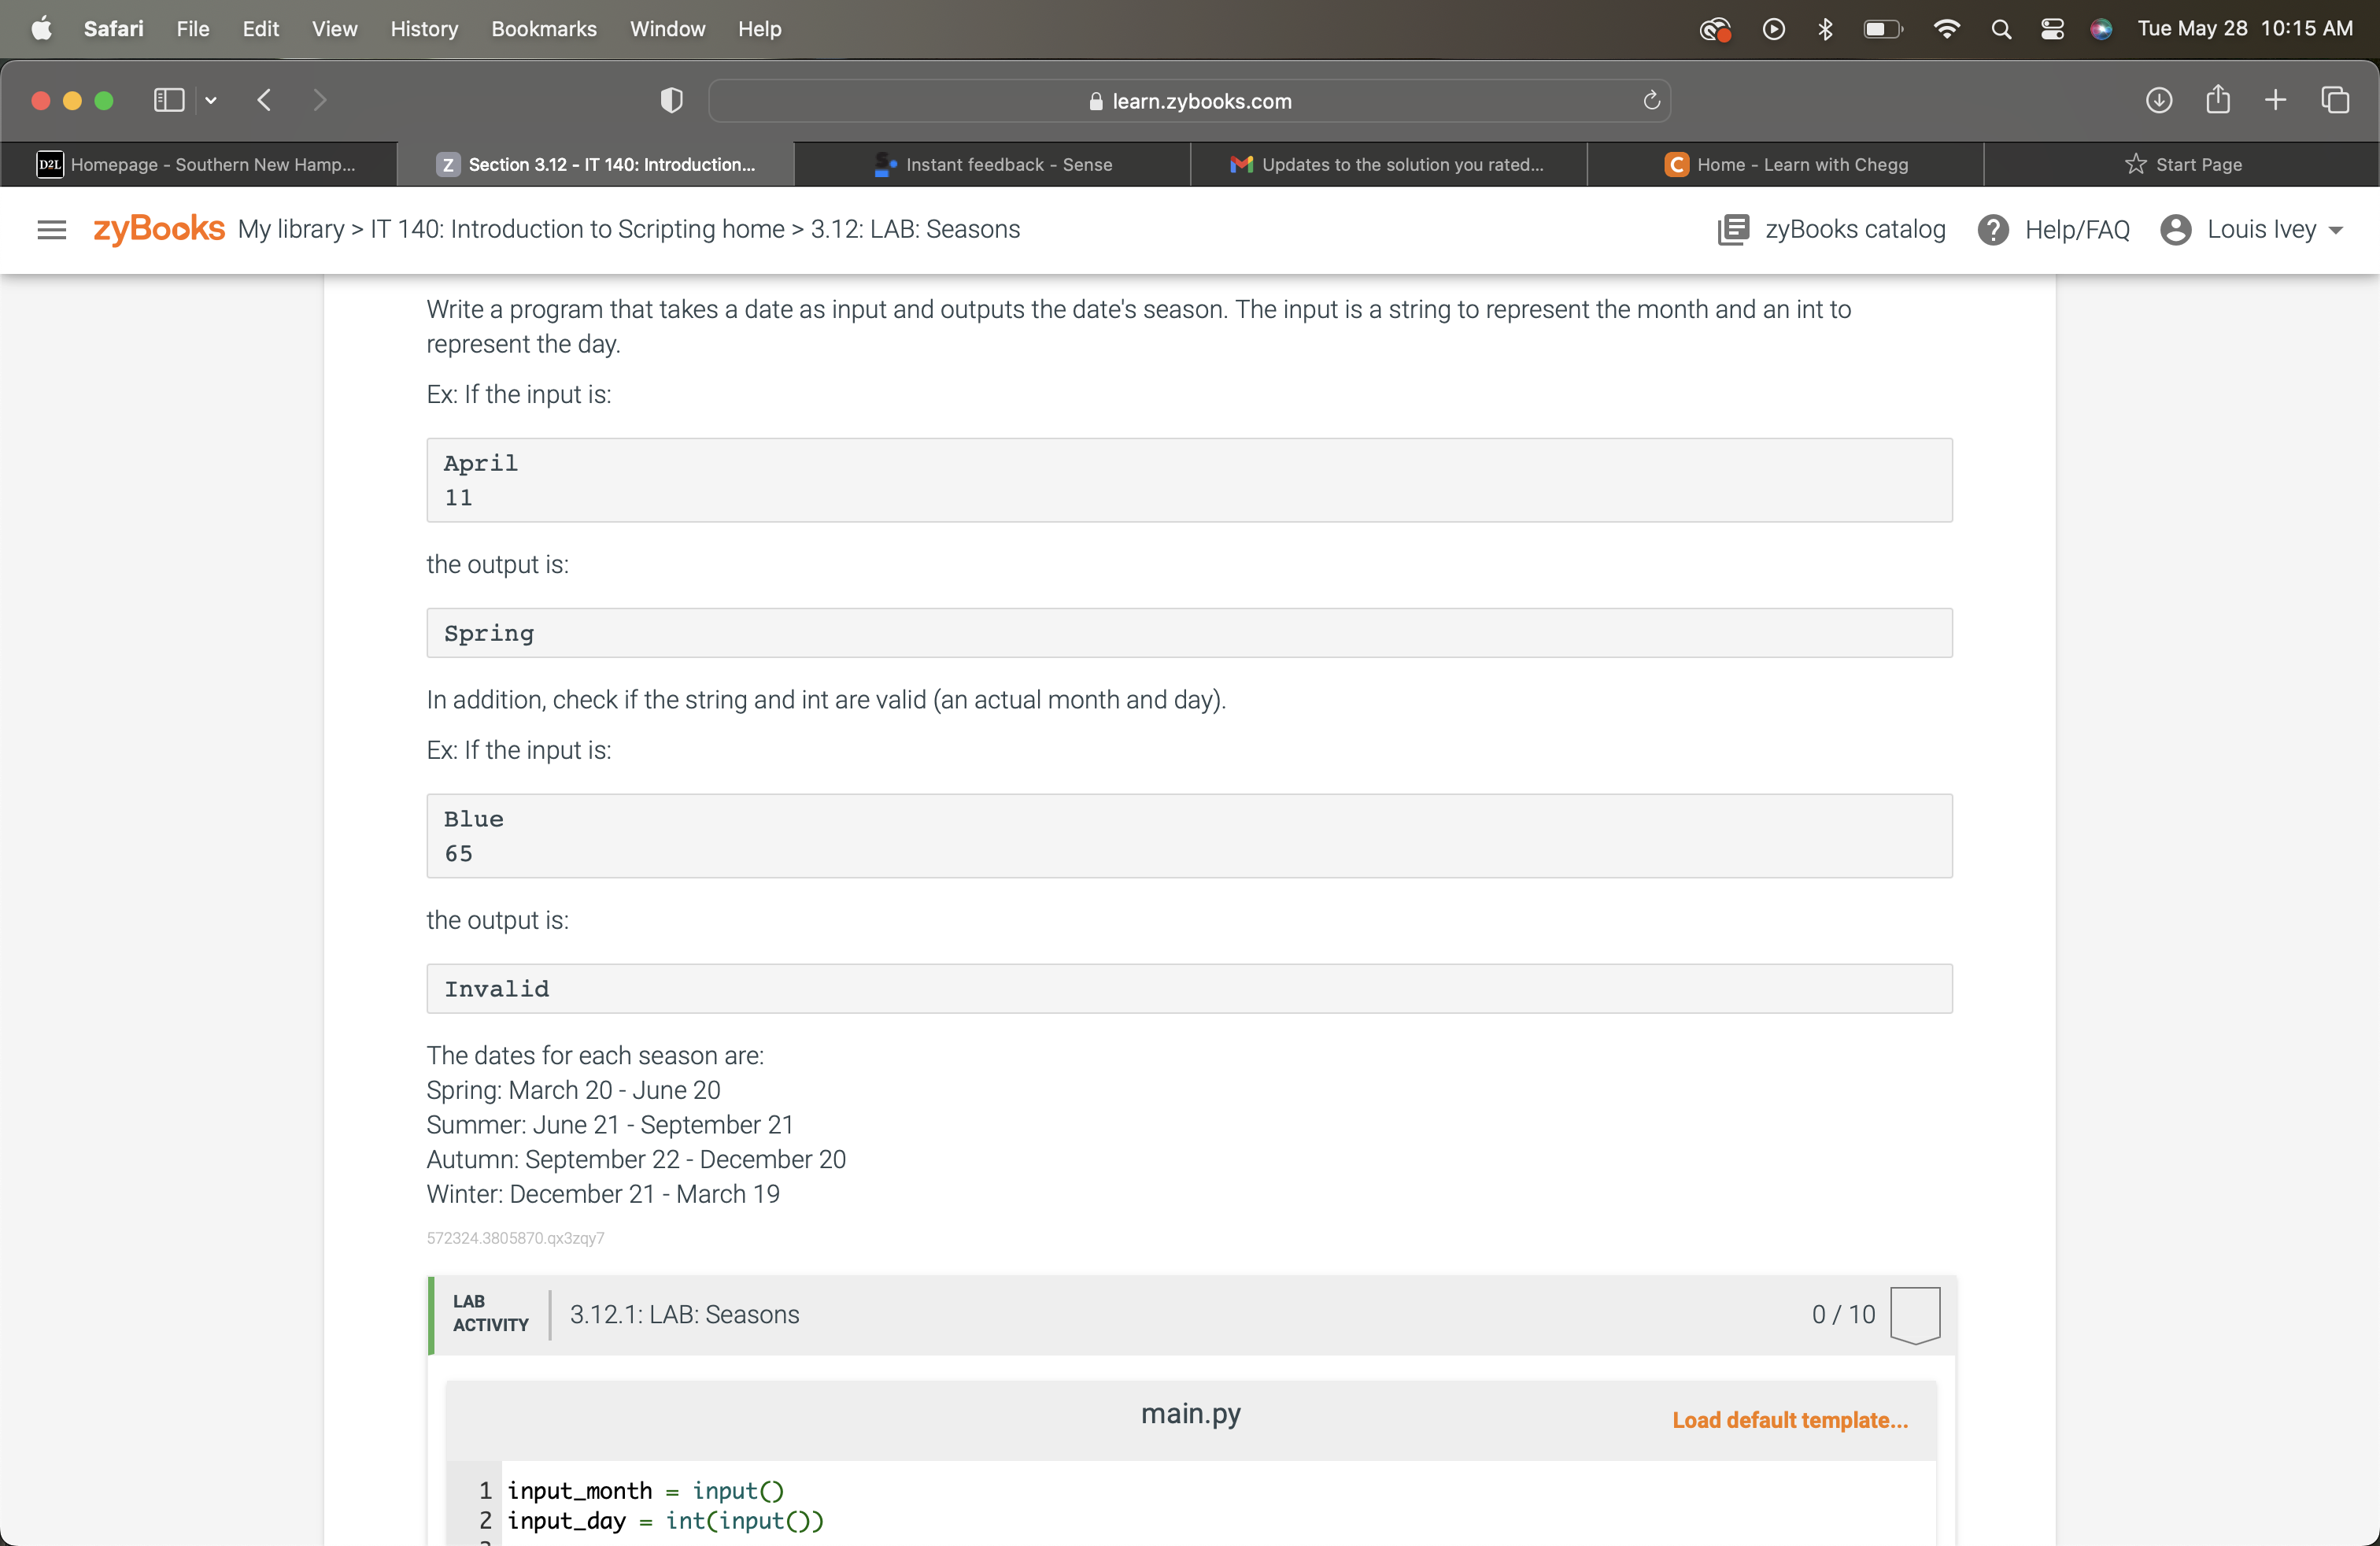Image resolution: width=2380 pixels, height=1546 pixels.
Task: Open the sidebar options chevron
Action: [211, 100]
